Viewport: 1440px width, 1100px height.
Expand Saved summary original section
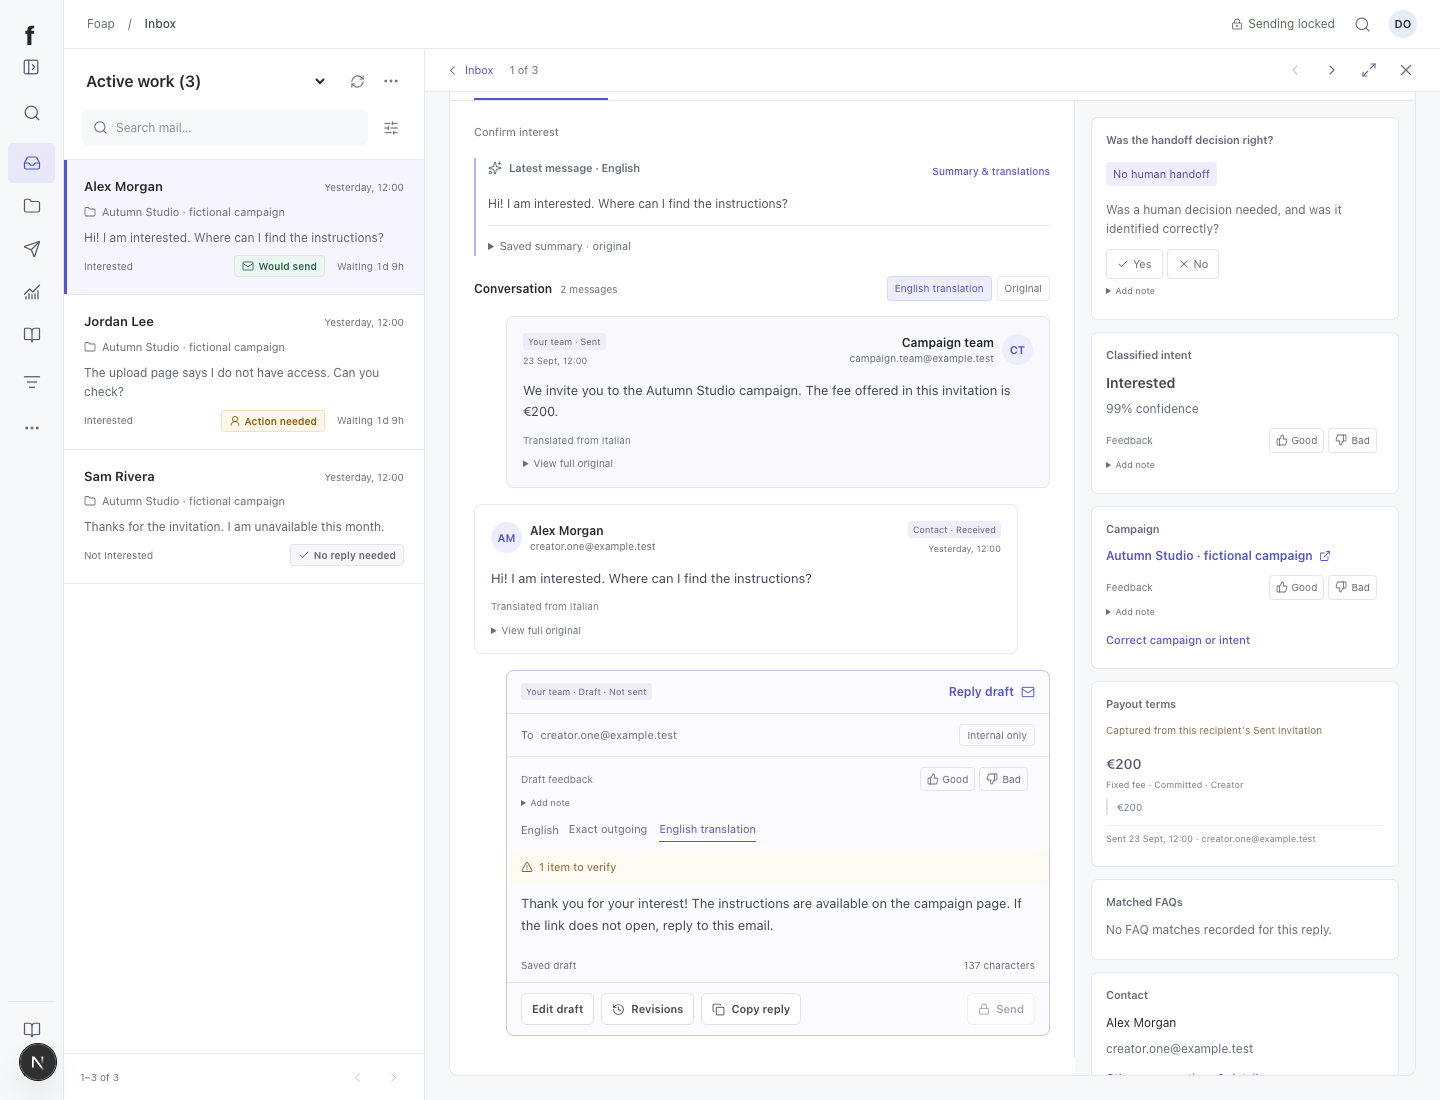click(x=560, y=246)
